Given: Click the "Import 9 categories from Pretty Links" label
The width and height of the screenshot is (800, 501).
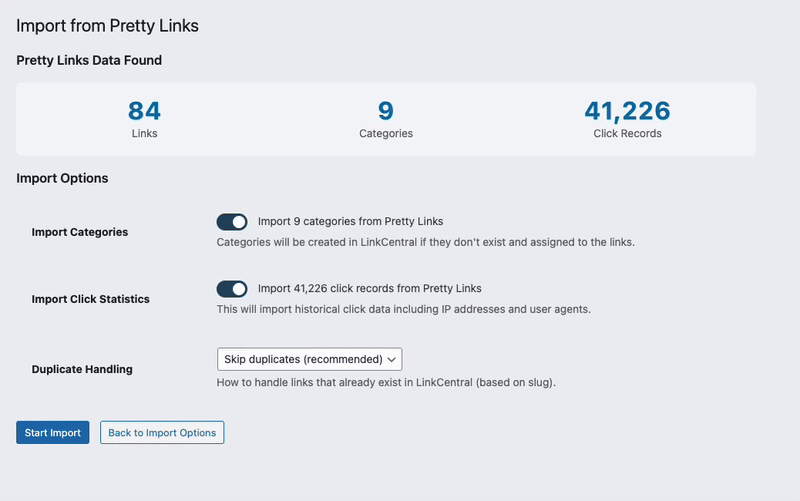Looking at the screenshot, I should coord(350,221).
